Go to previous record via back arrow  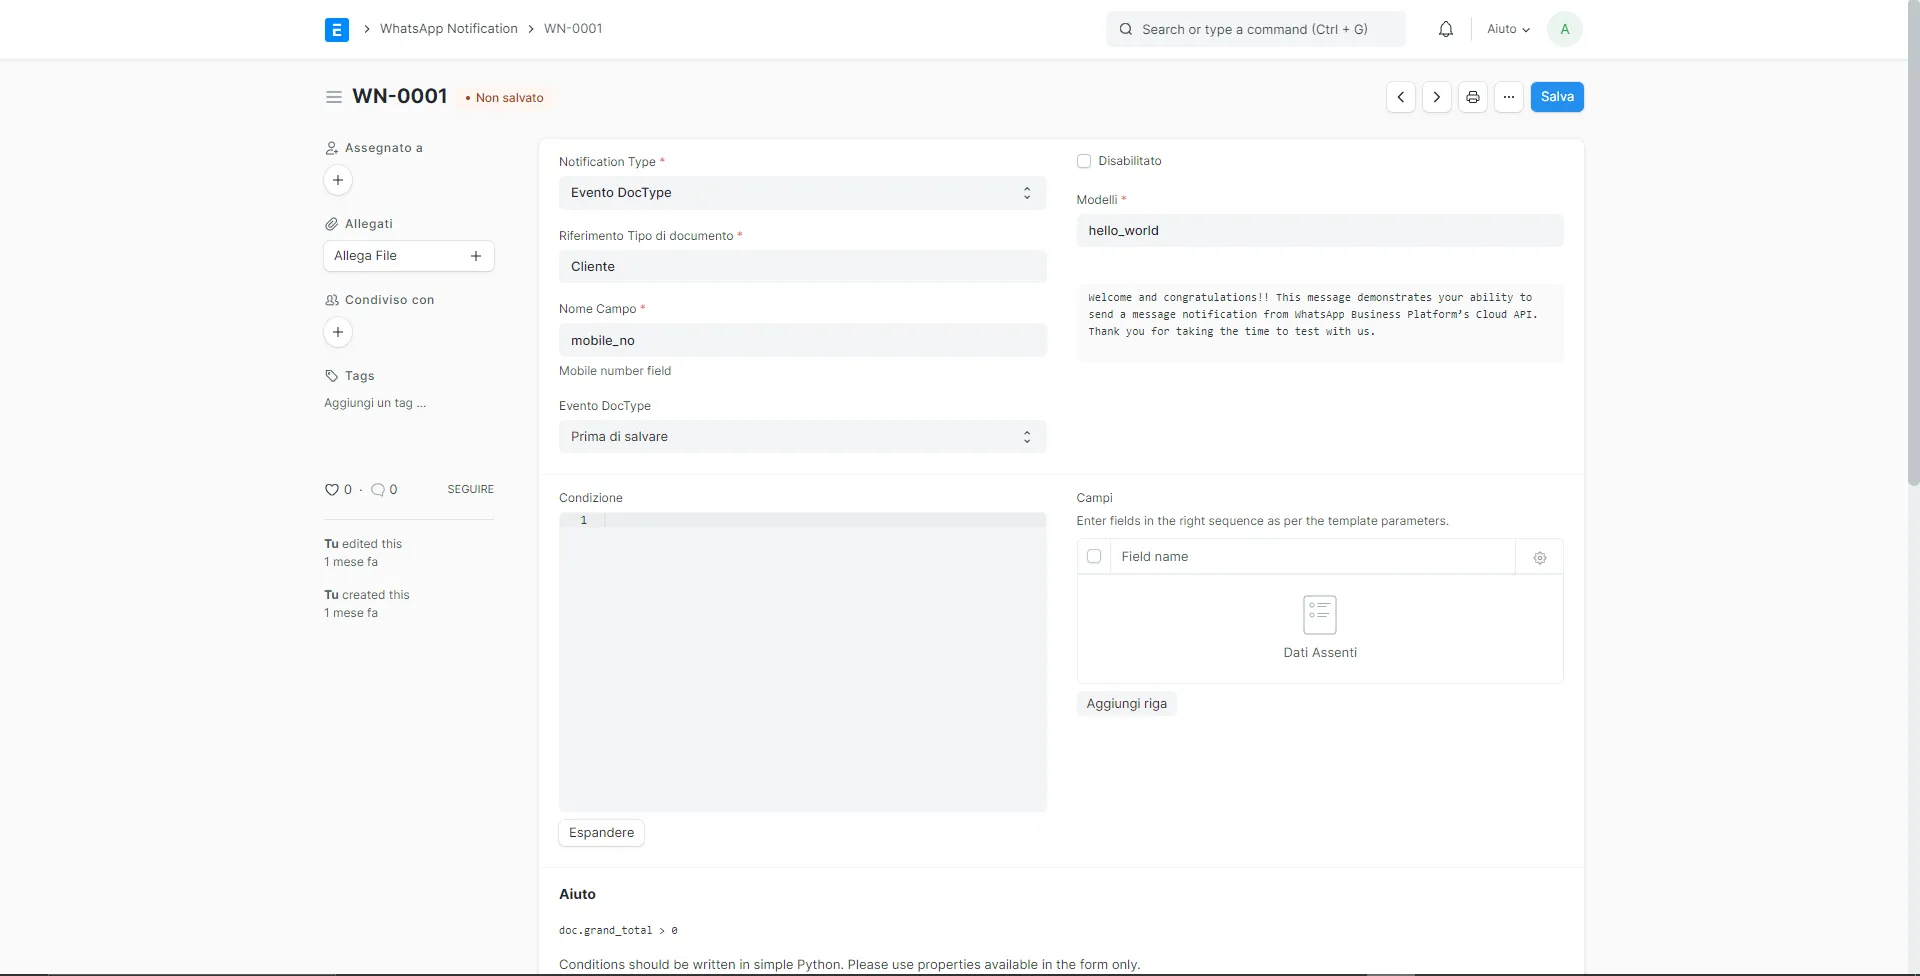pyautogui.click(x=1400, y=96)
